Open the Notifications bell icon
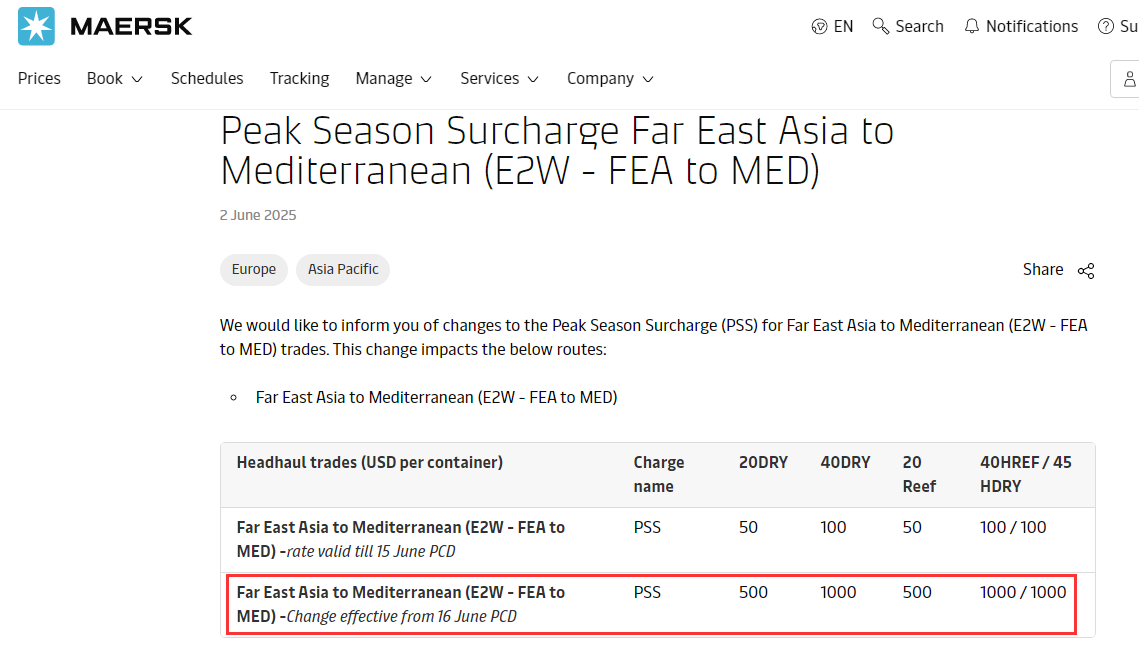The image size is (1139, 653). (x=972, y=27)
